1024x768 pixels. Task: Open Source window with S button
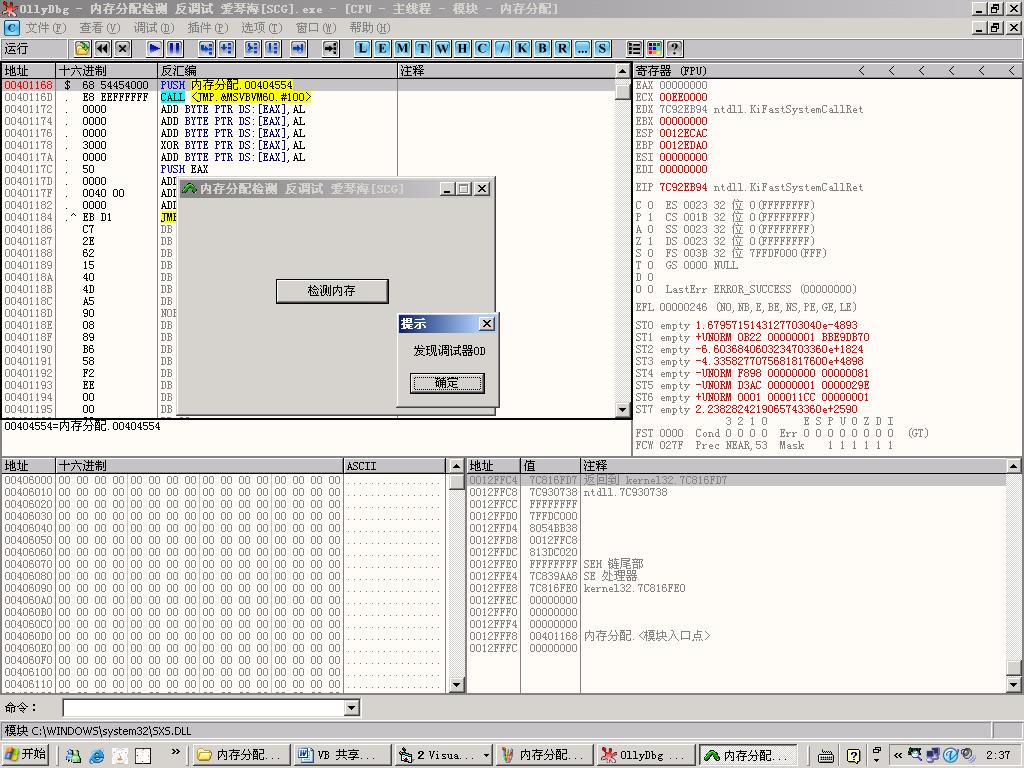pos(602,48)
